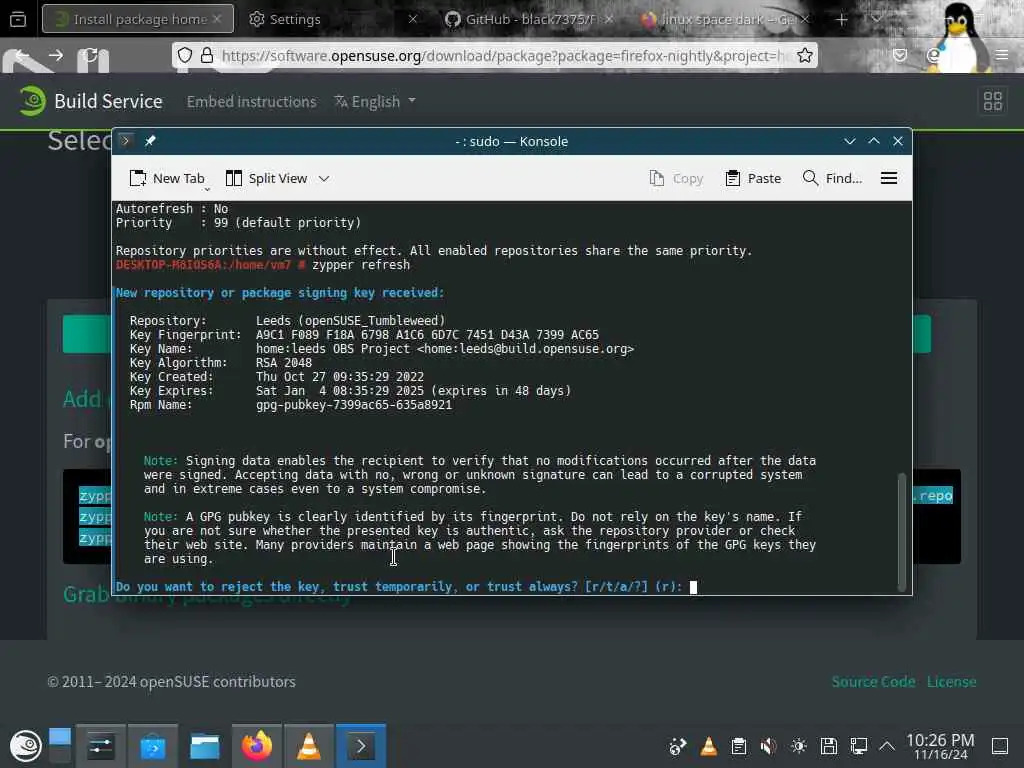The height and width of the screenshot is (768, 1024).
Task: Close the Konsole window
Action: tap(898, 141)
